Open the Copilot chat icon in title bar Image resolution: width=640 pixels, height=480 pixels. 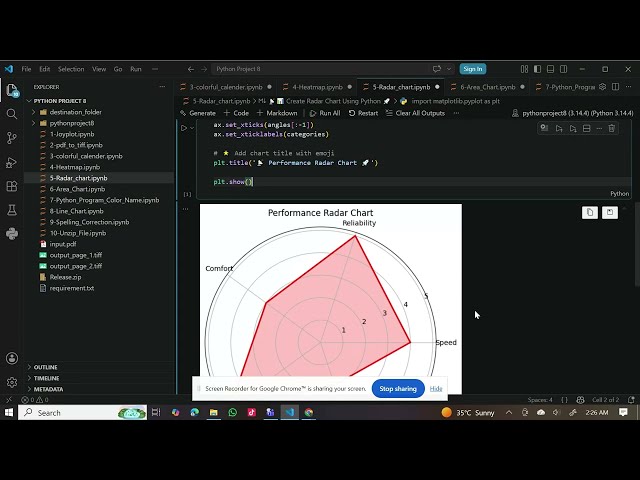pyautogui.click(x=437, y=69)
